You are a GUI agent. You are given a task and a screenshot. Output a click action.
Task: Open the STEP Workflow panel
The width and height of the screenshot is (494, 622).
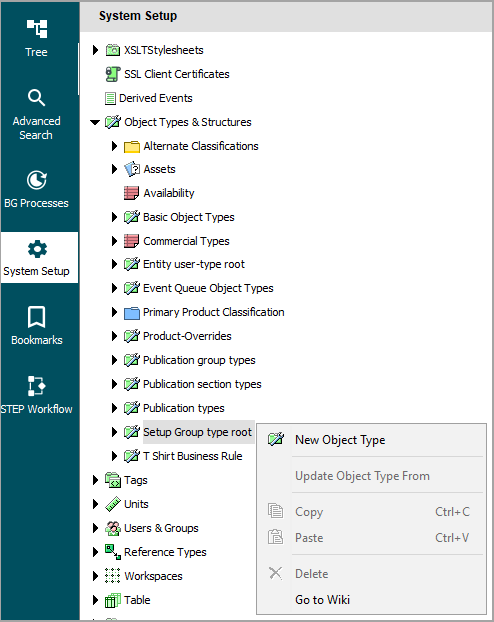37,395
